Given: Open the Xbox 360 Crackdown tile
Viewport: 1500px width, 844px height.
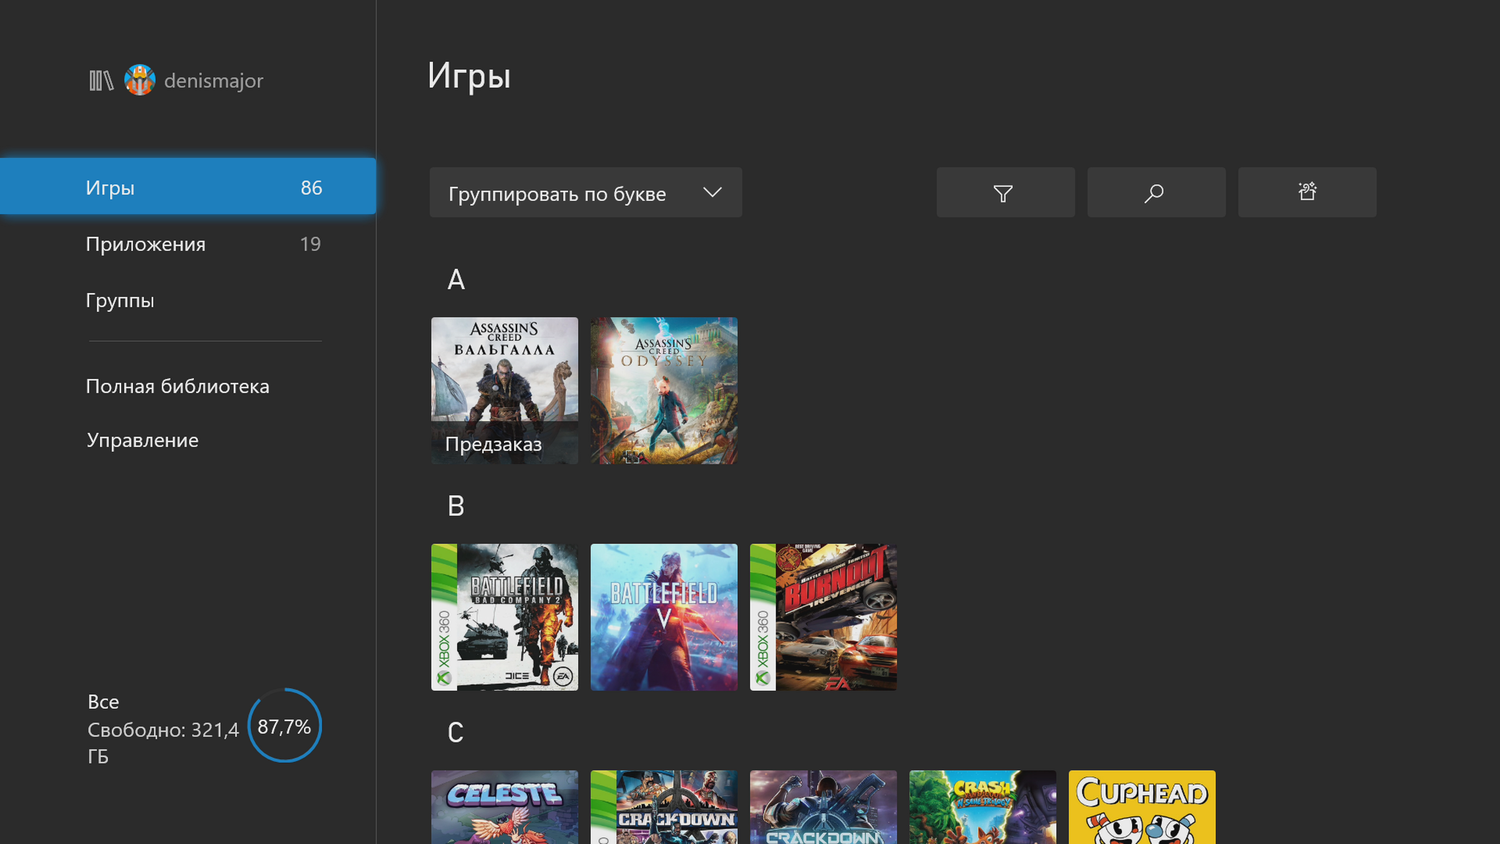Looking at the screenshot, I should pyautogui.click(x=664, y=807).
